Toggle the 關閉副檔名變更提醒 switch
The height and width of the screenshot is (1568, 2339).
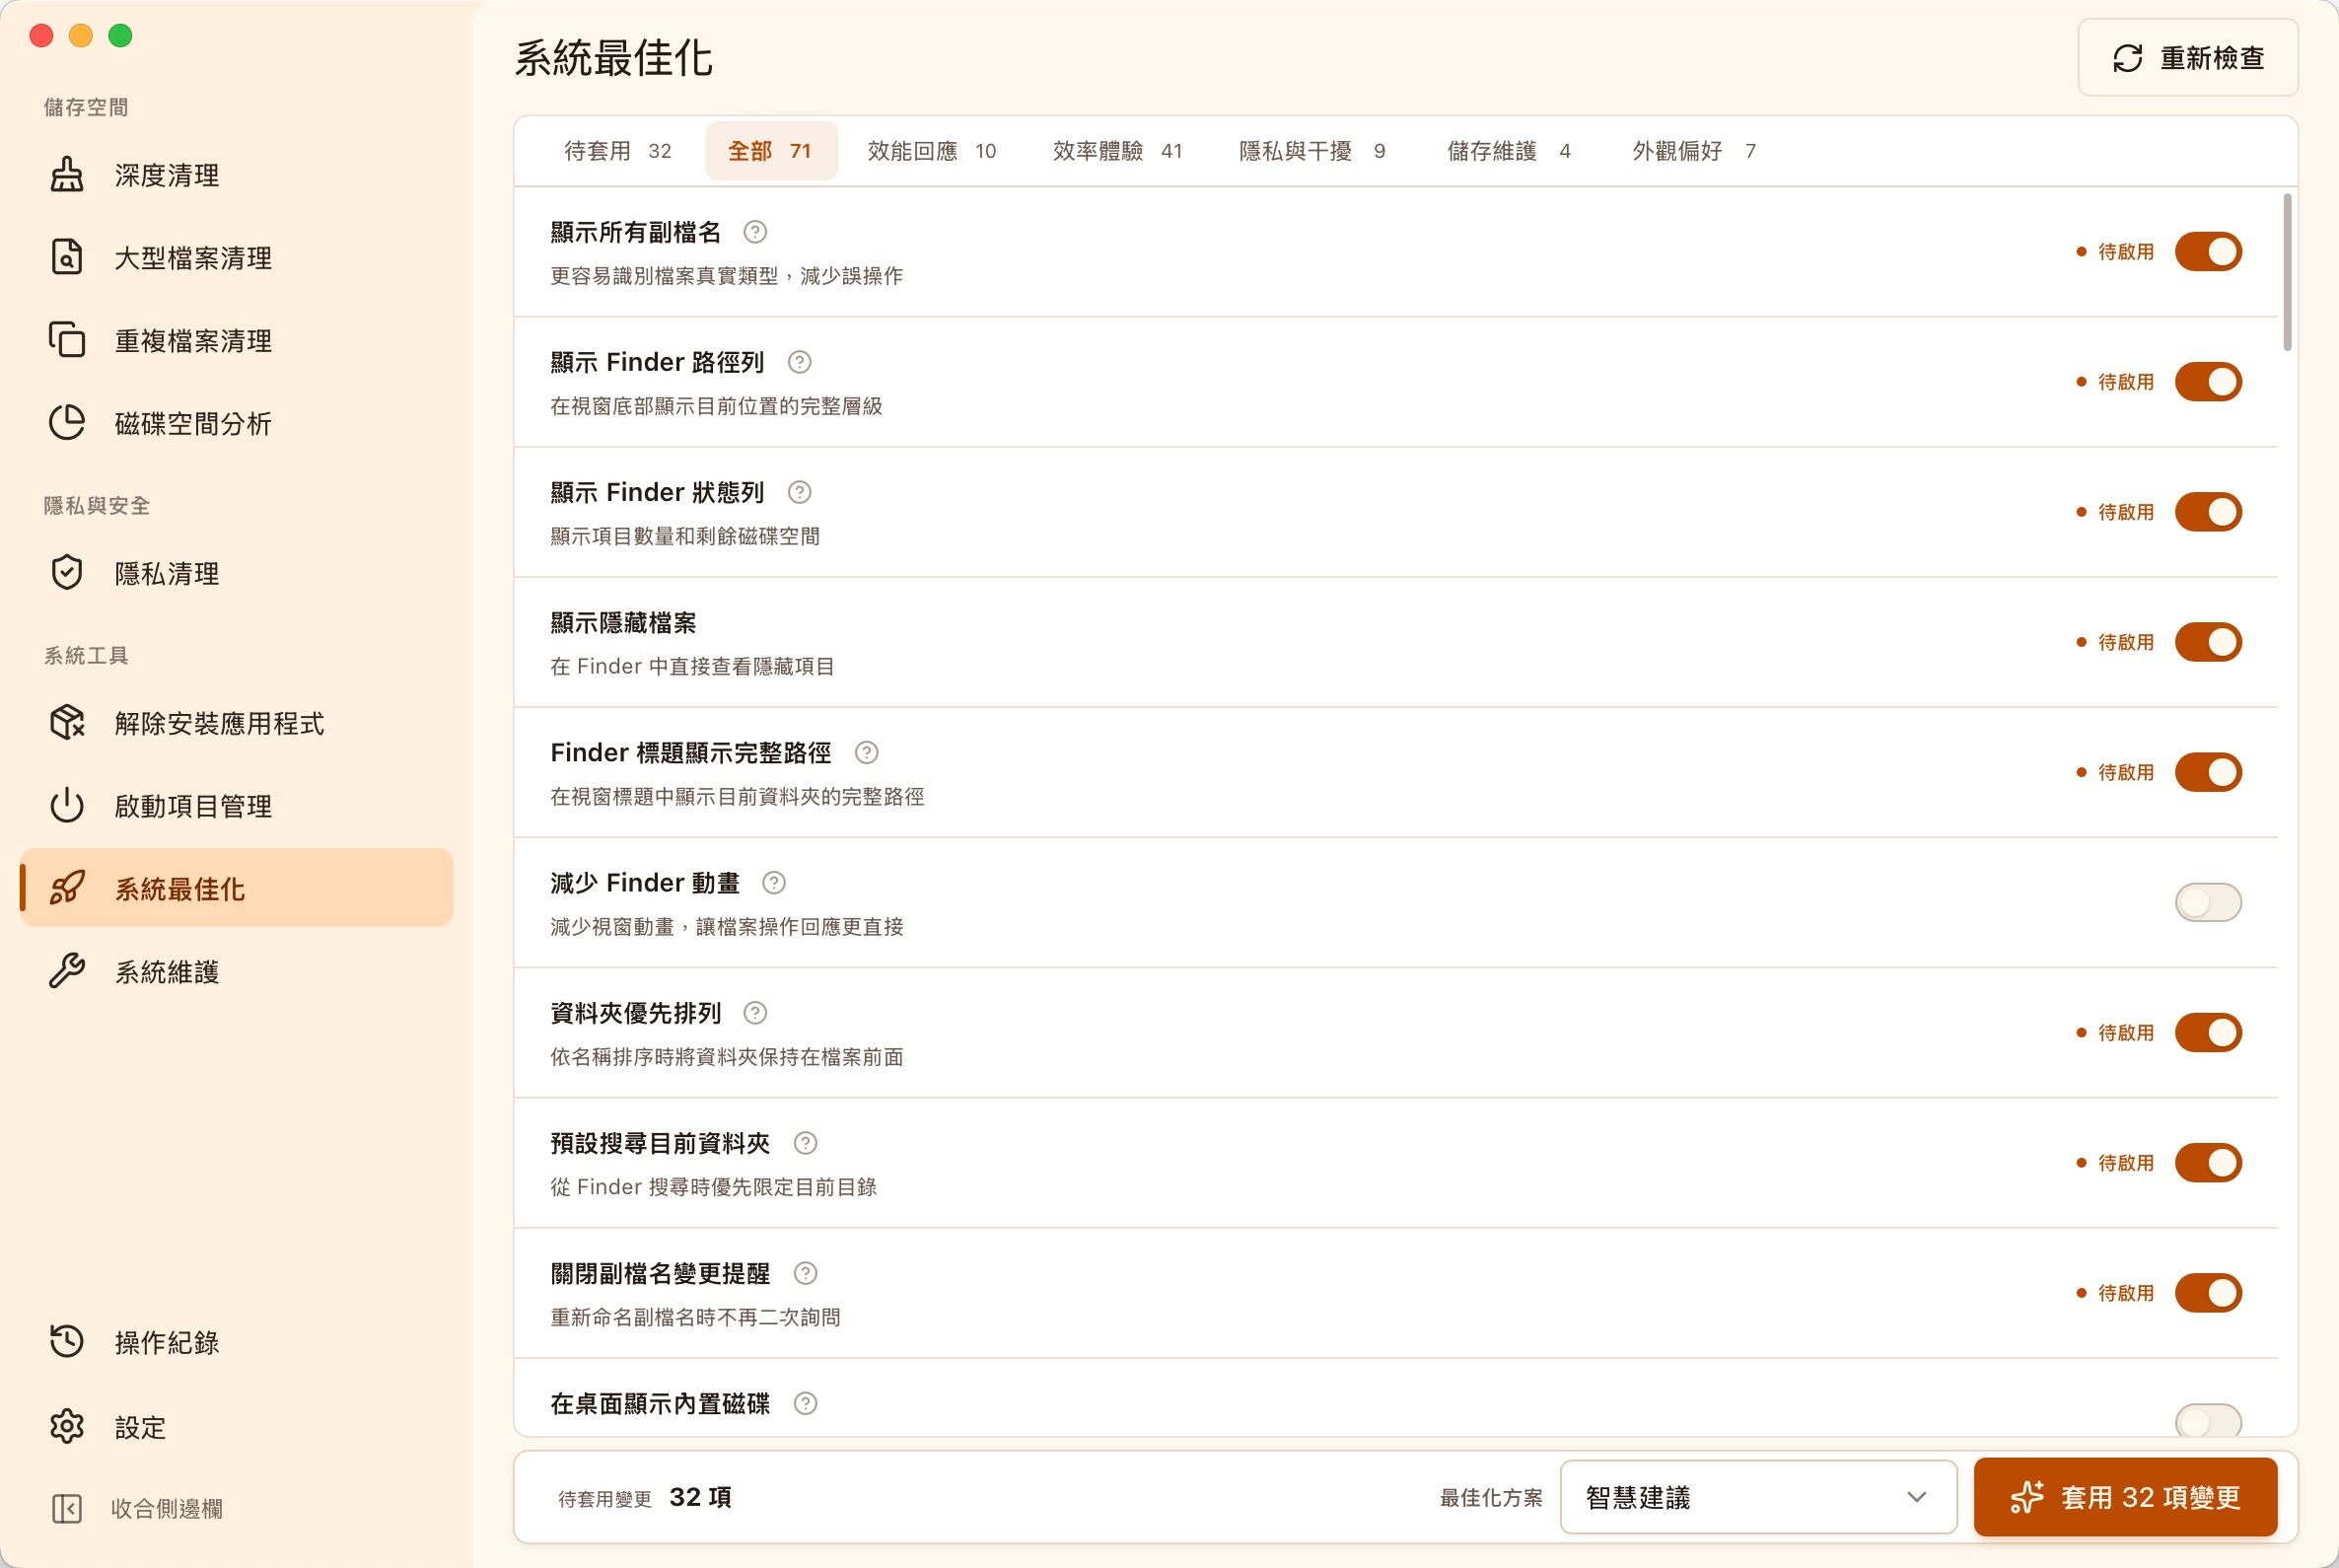coord(2208,1293)
